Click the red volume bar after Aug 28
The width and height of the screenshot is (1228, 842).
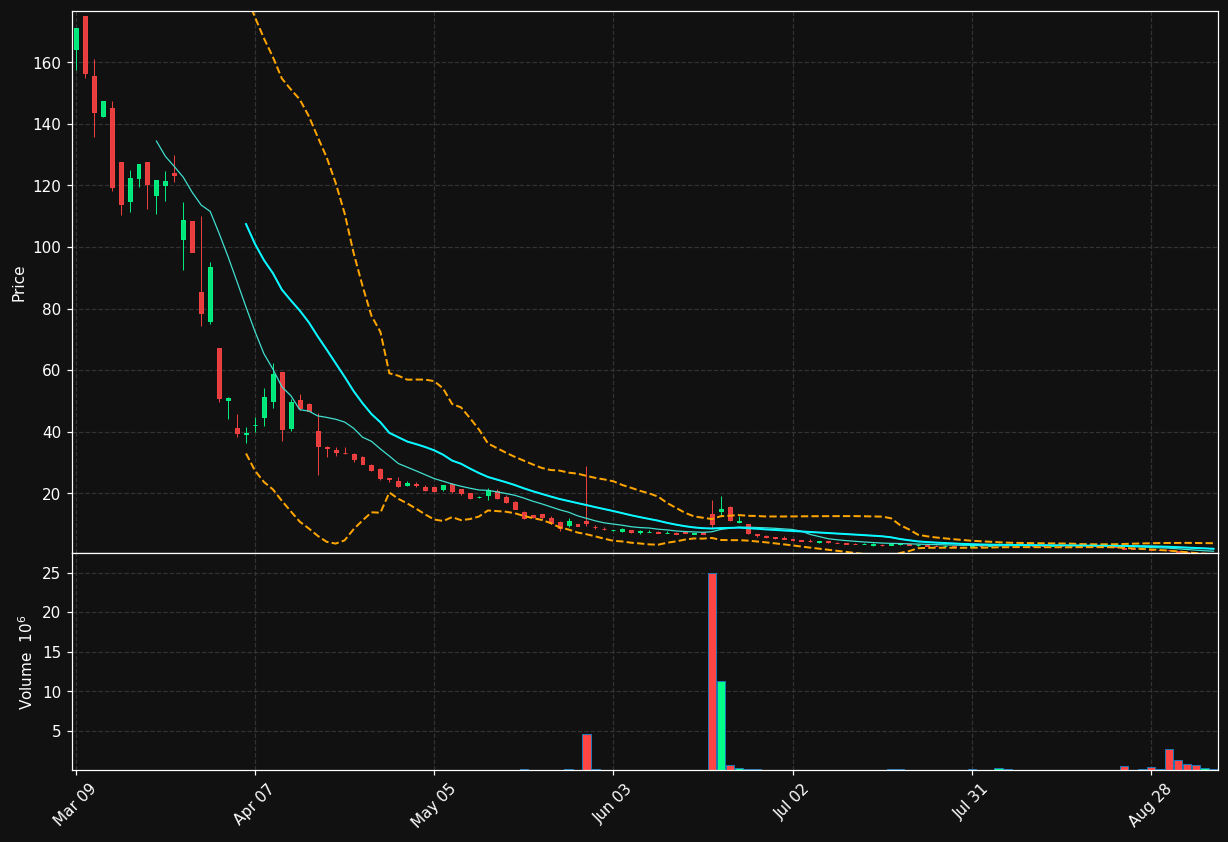[x=1169, y=759]
